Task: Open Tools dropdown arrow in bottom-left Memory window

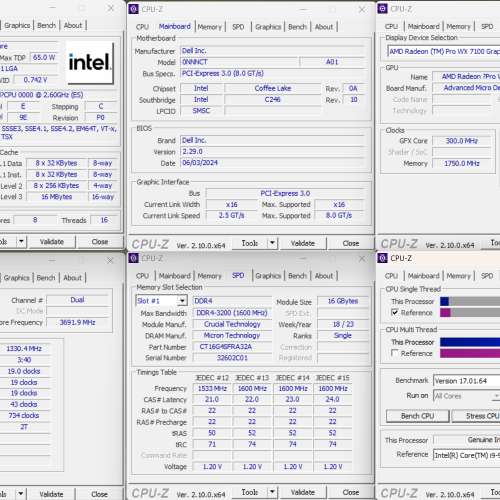Action: click(21, 494)
